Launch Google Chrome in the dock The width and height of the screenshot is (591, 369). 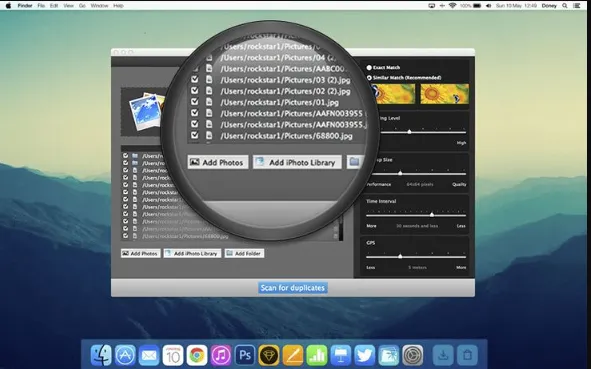pyautogui.click(x=196, y=355)
